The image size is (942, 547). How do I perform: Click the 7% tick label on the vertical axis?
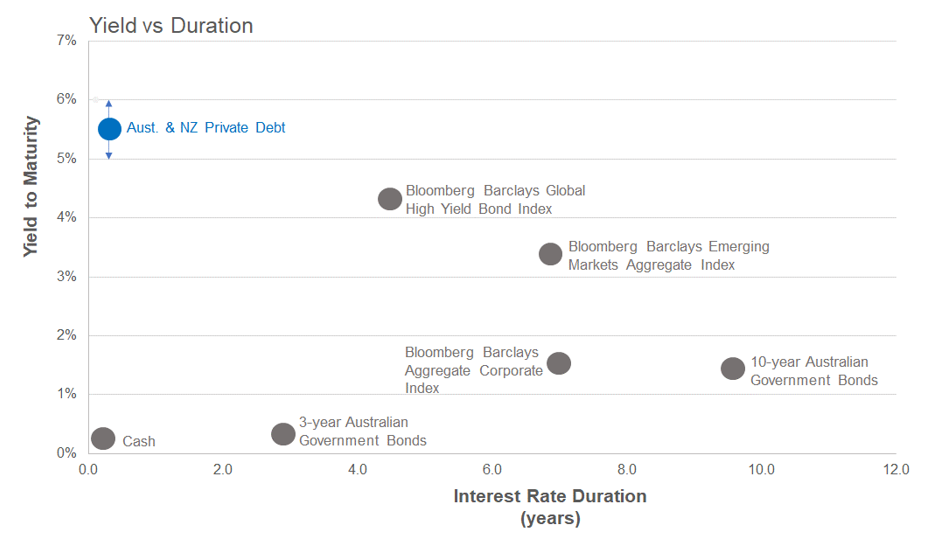[66, 41]
